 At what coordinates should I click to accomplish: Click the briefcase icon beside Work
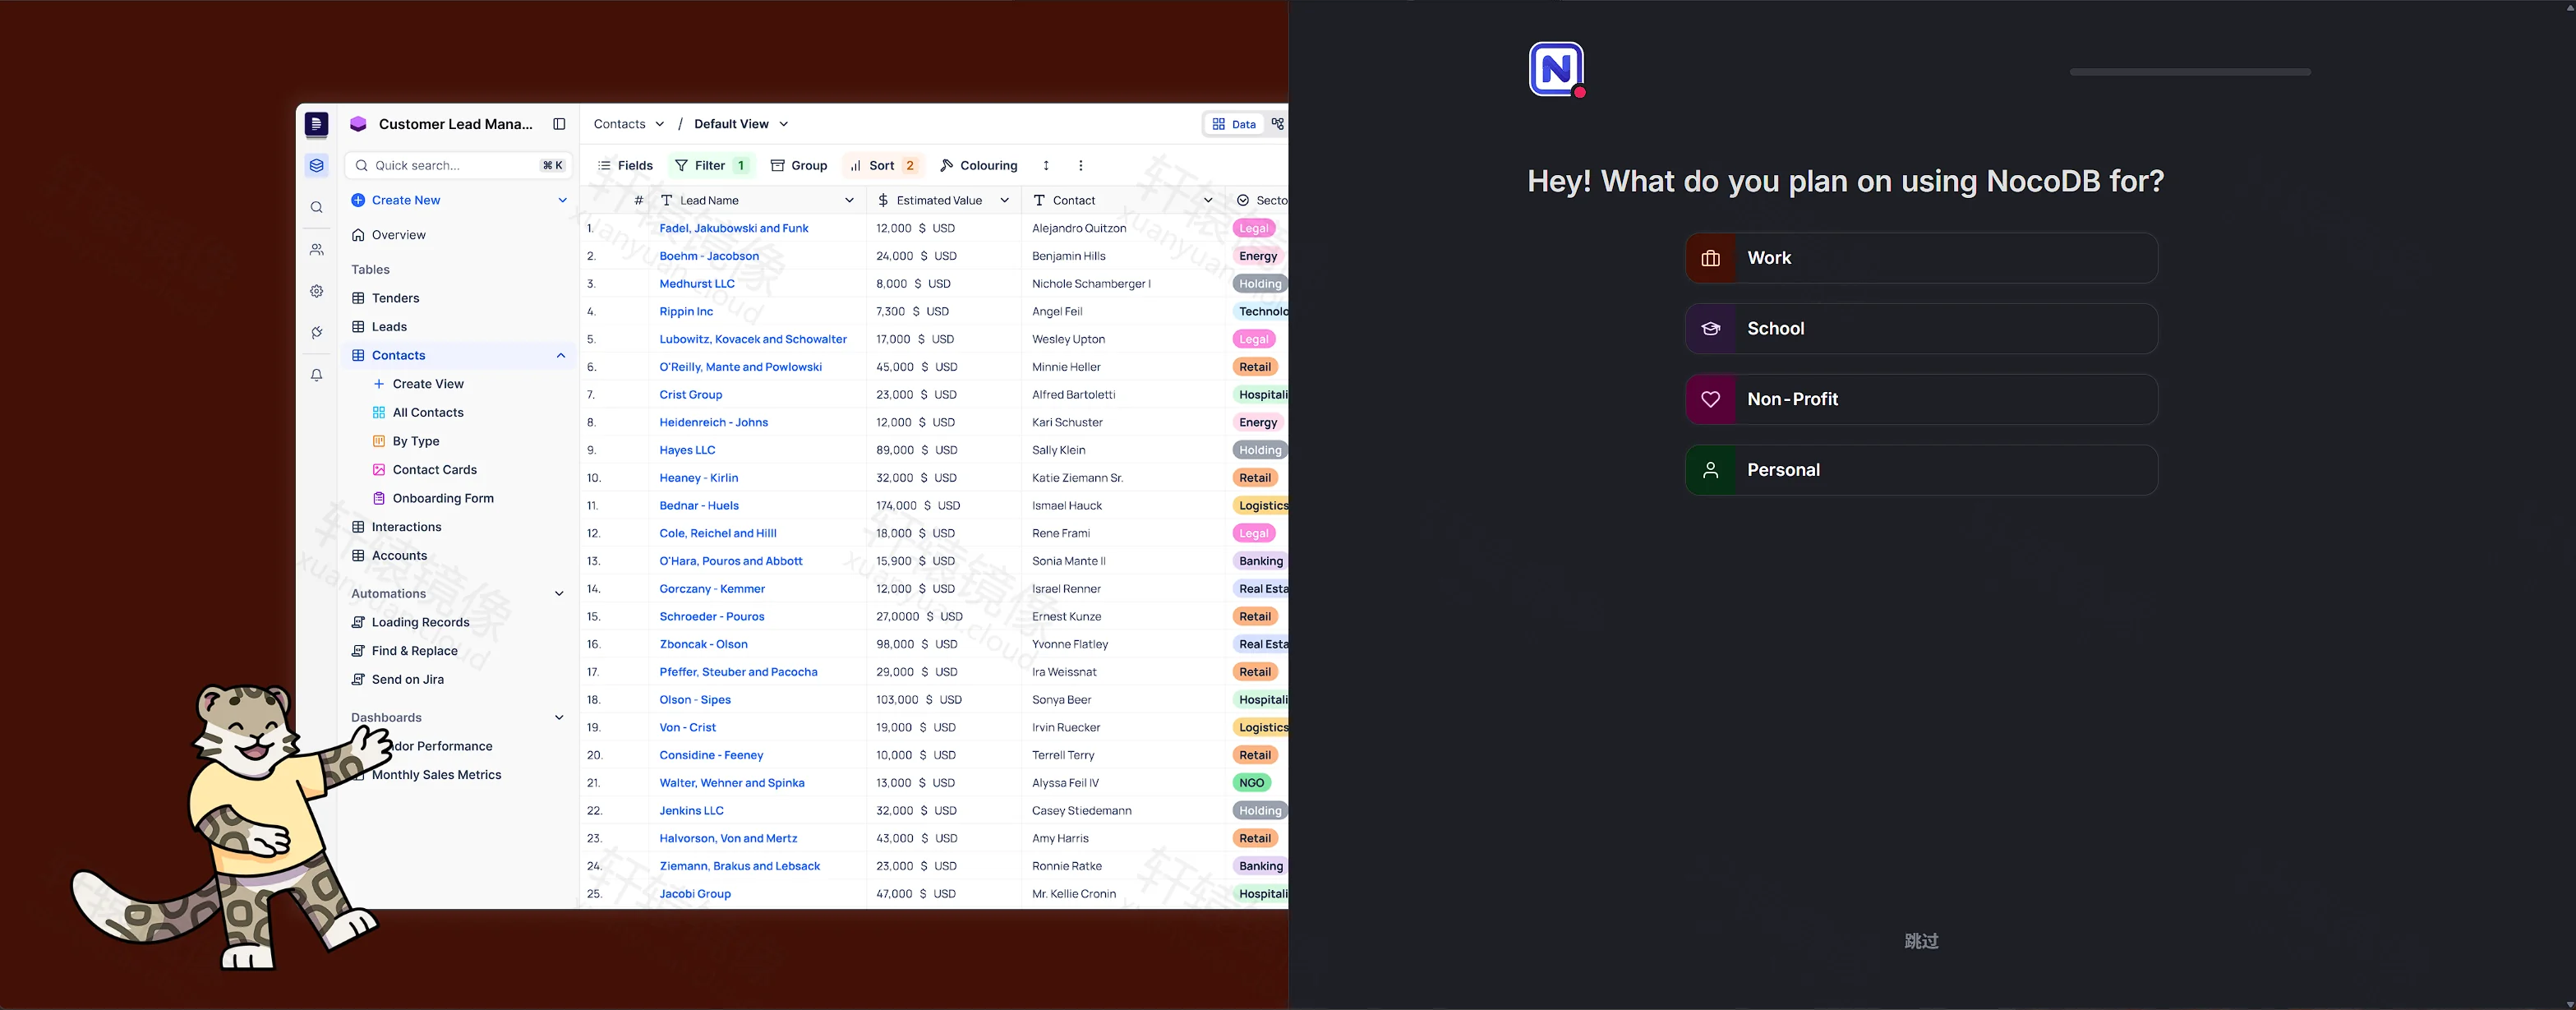[1711, 258]
